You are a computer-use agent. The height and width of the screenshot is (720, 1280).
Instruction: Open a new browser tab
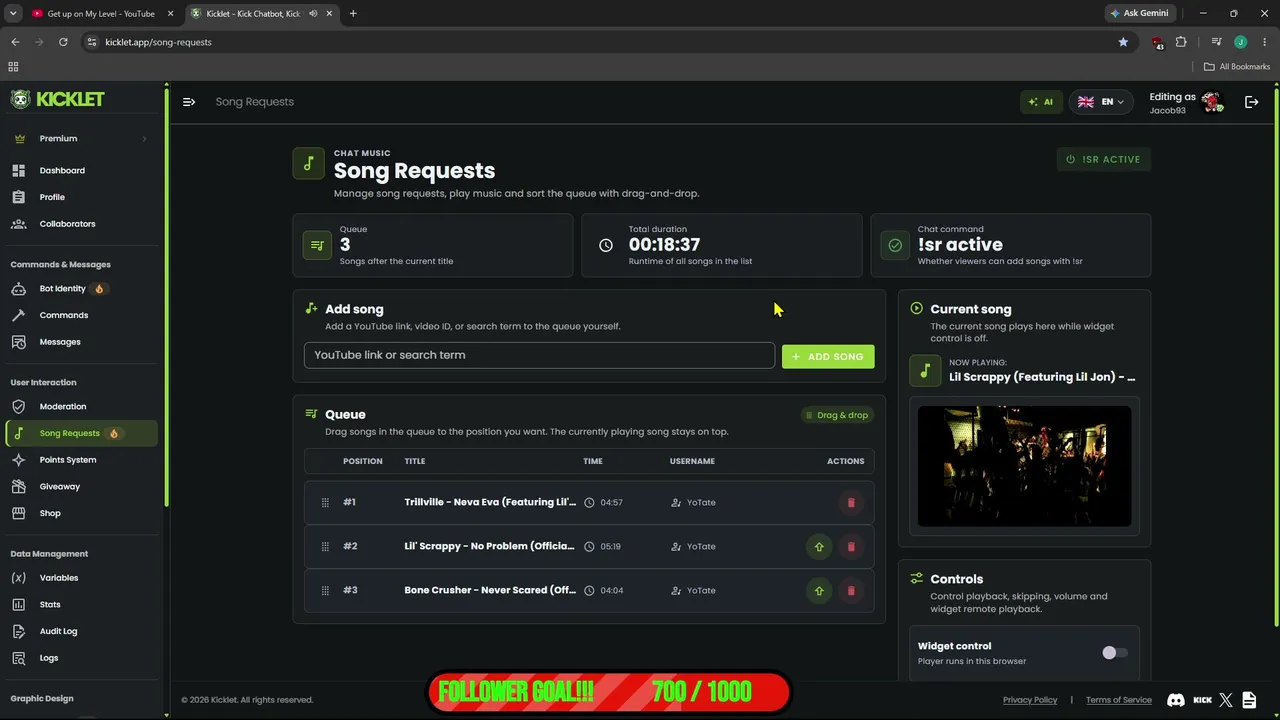coord(353,14)
